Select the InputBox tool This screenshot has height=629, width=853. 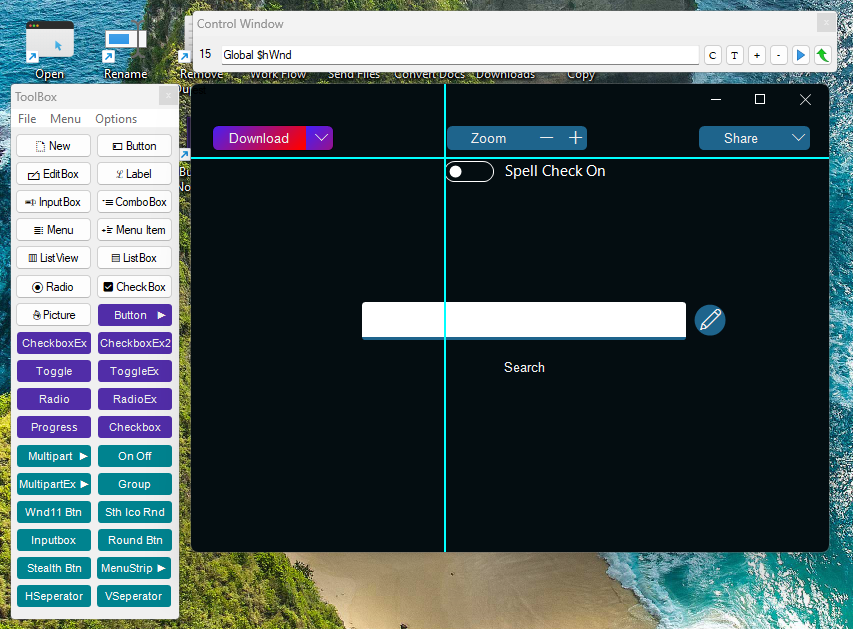coord(53,202)
